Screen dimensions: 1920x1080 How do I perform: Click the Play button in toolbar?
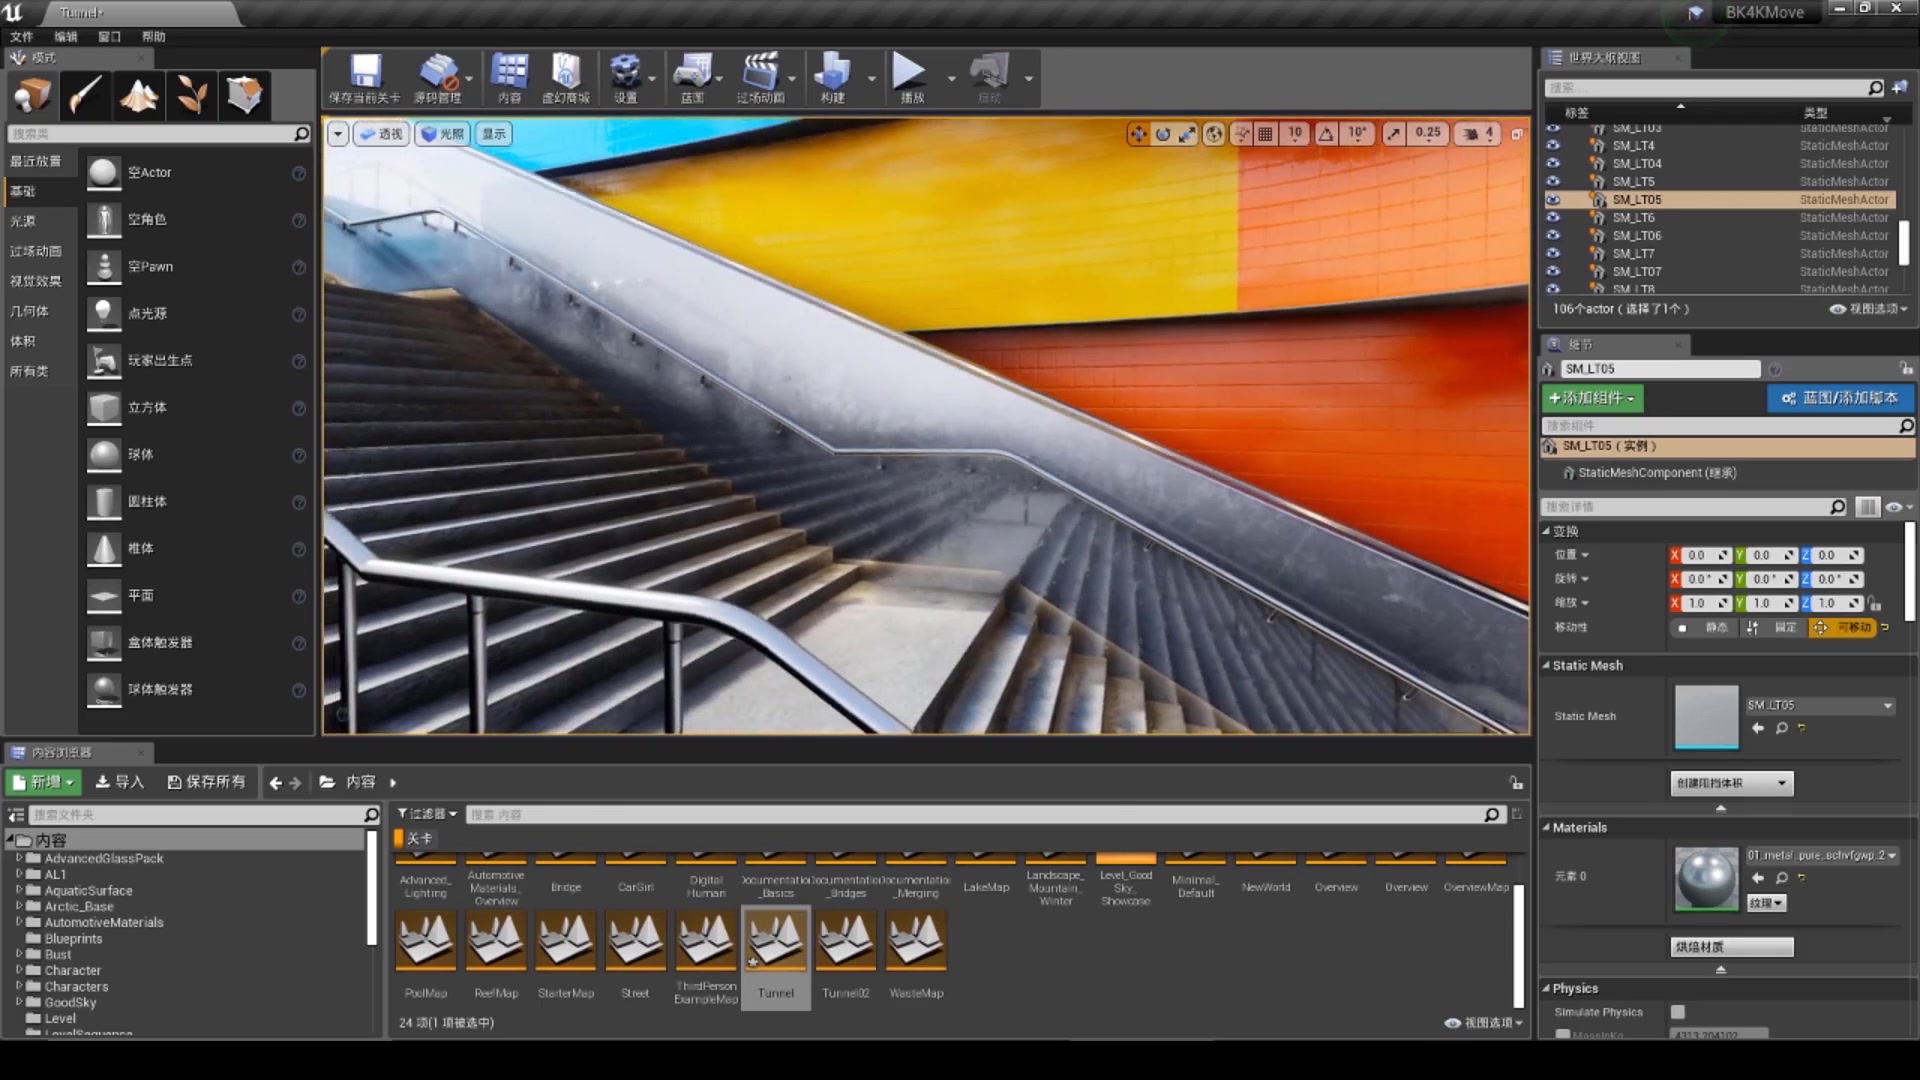(908, 72)
